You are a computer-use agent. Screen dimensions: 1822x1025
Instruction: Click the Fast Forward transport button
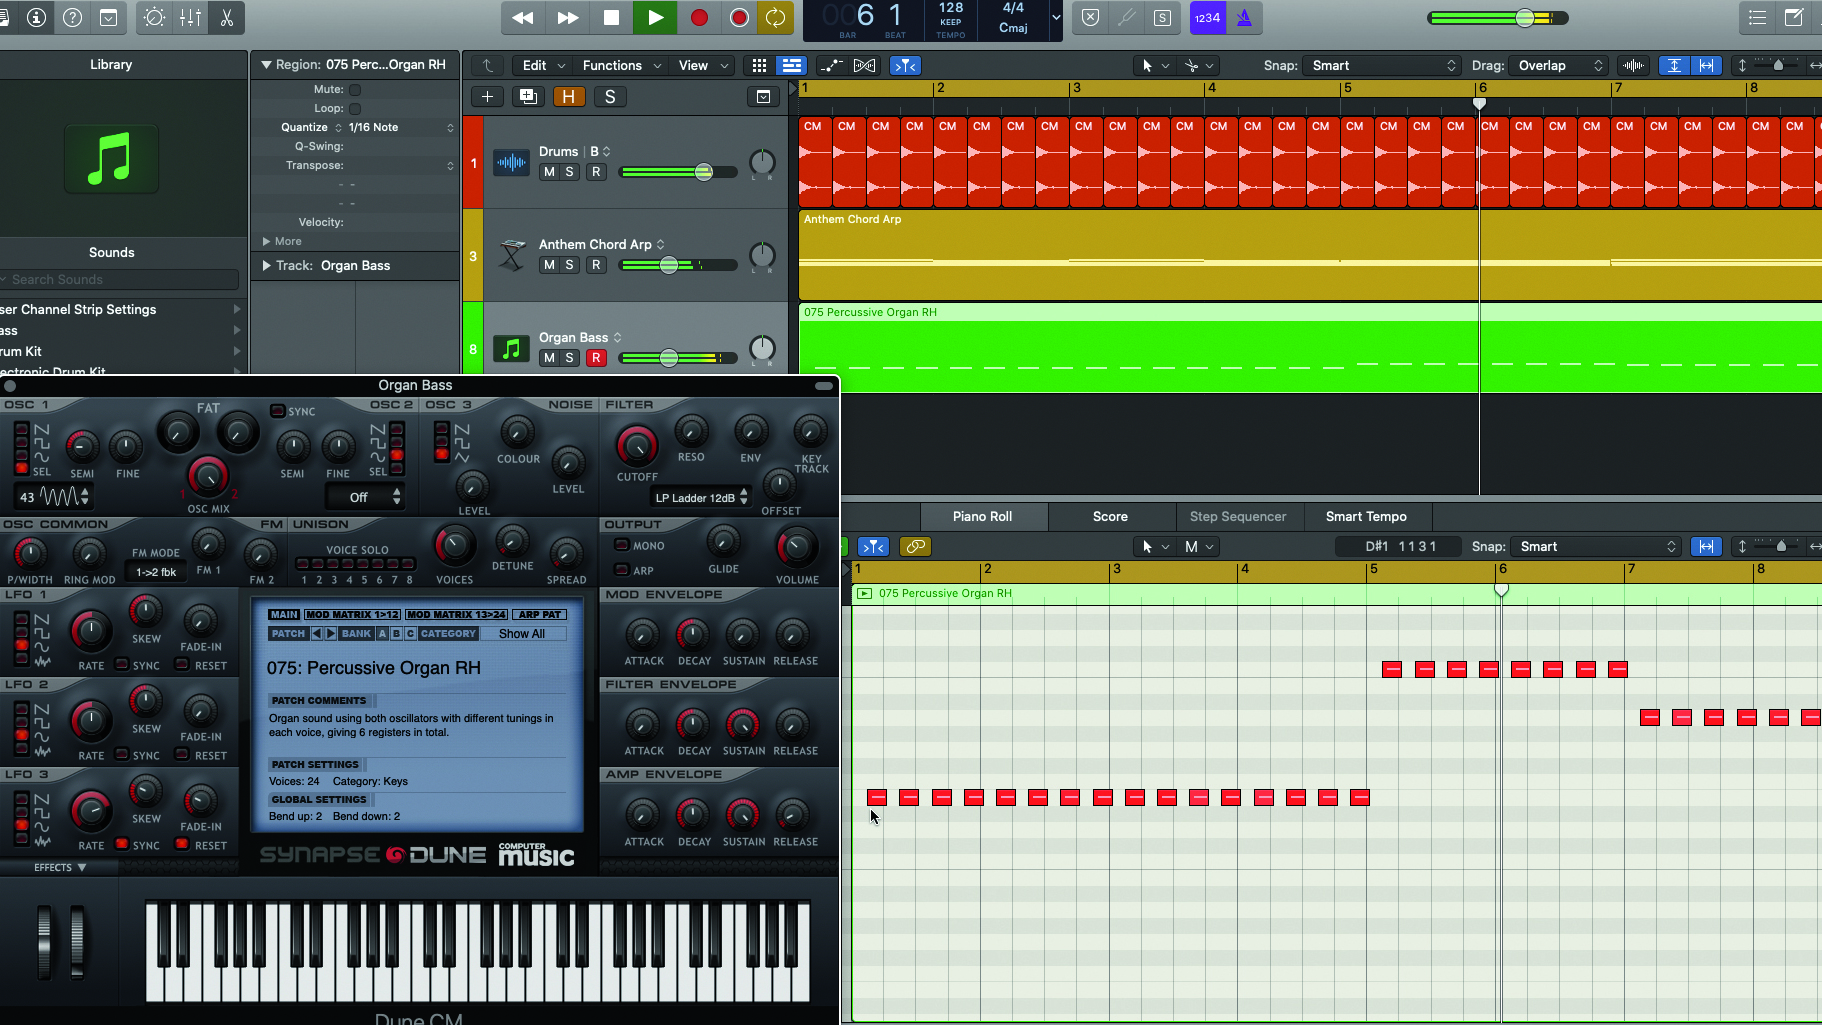pyautogui.click(x=567, y=18)
